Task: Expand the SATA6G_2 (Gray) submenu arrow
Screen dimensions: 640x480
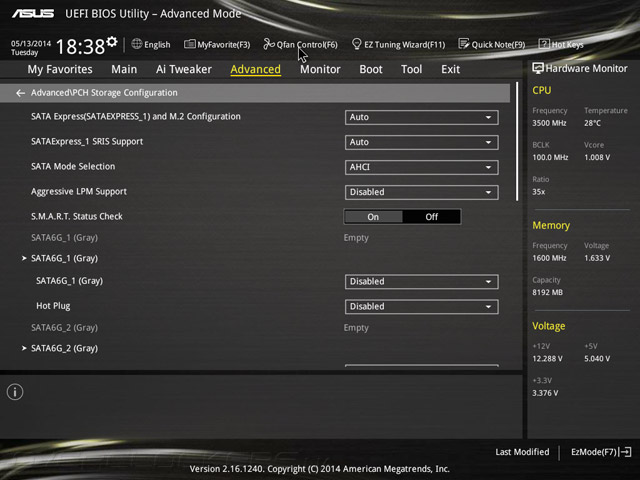Action: (24, 348)
